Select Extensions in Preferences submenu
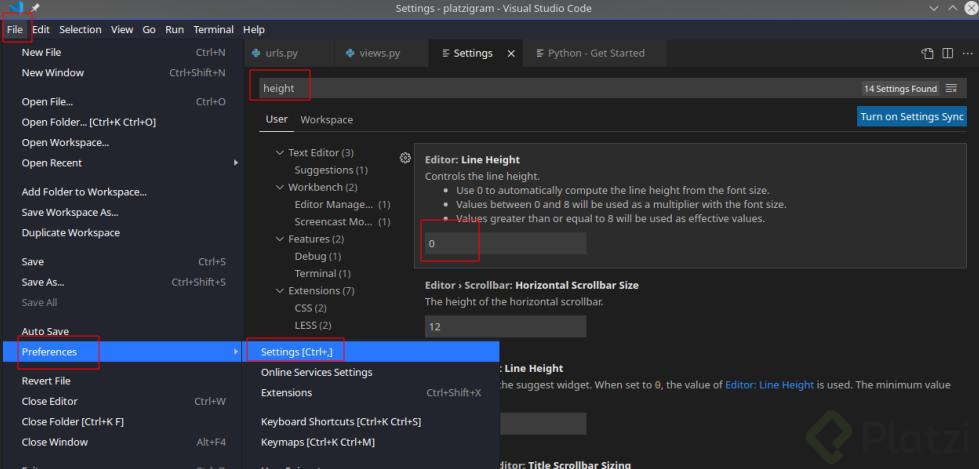The height and width of the screenshot is (469, 979). click(x=371, y=392)
